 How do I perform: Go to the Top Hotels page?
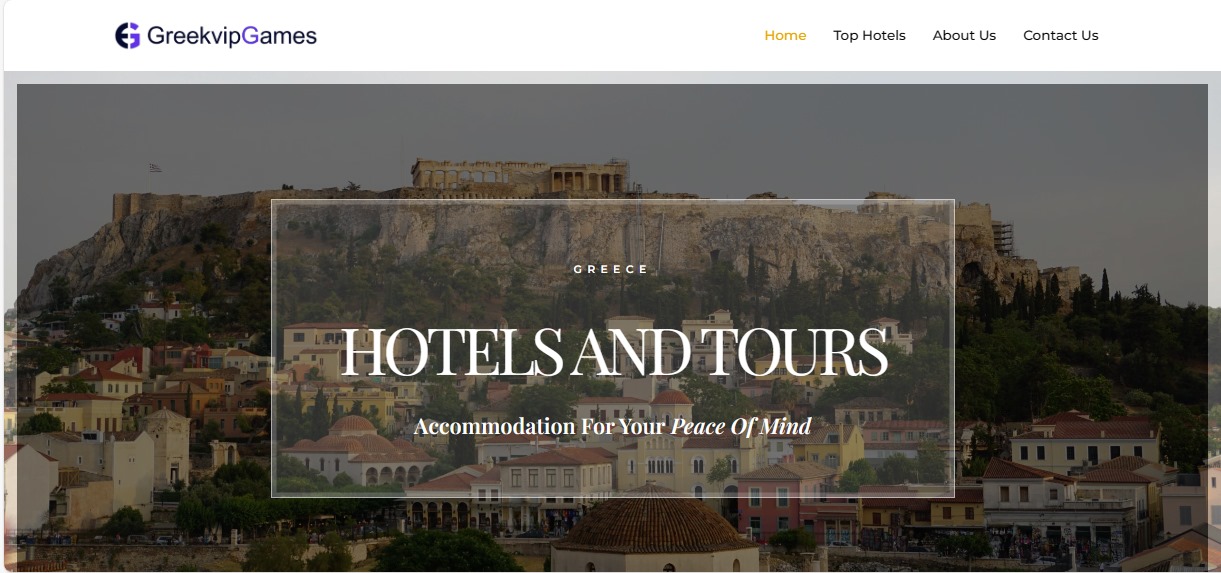tap(869, 35)
